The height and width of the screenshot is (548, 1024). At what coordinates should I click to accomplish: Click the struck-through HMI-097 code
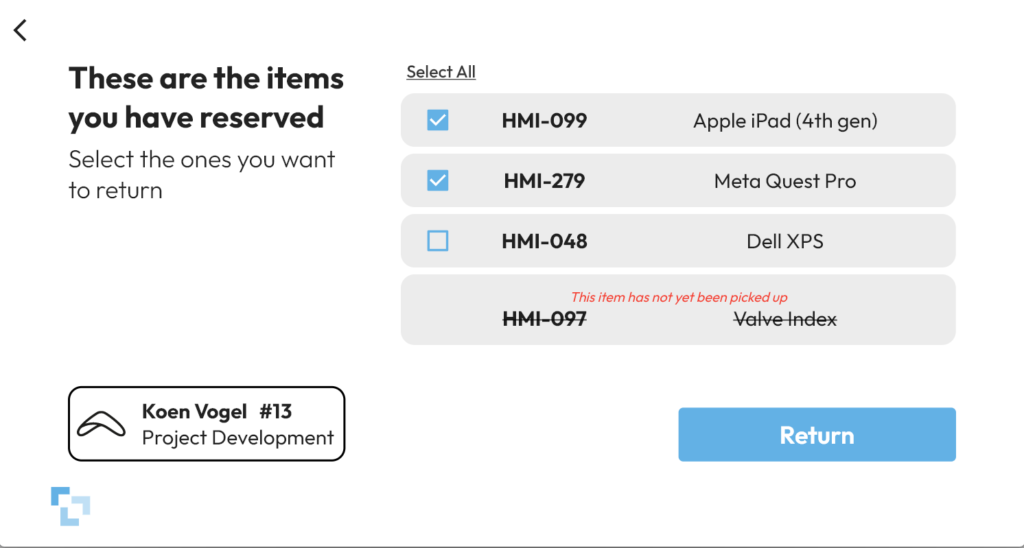pos(544,319)
